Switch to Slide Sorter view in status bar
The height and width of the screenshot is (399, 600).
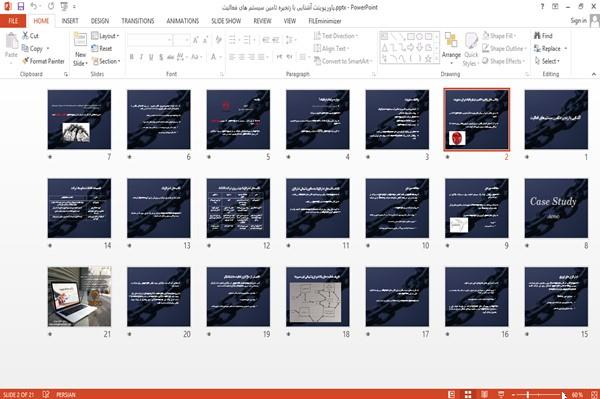[468, 394]
